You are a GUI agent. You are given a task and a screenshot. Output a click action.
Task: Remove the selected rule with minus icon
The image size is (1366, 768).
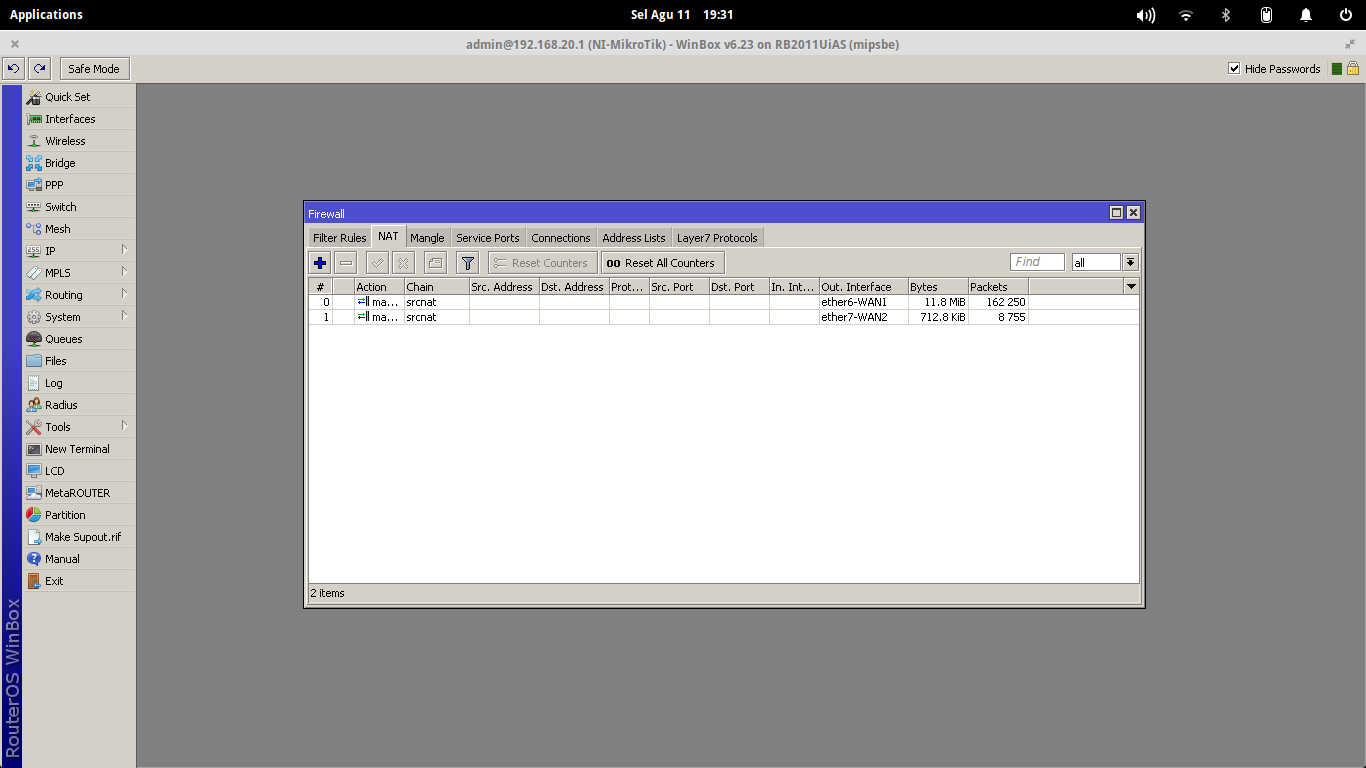tap(346, 263)
